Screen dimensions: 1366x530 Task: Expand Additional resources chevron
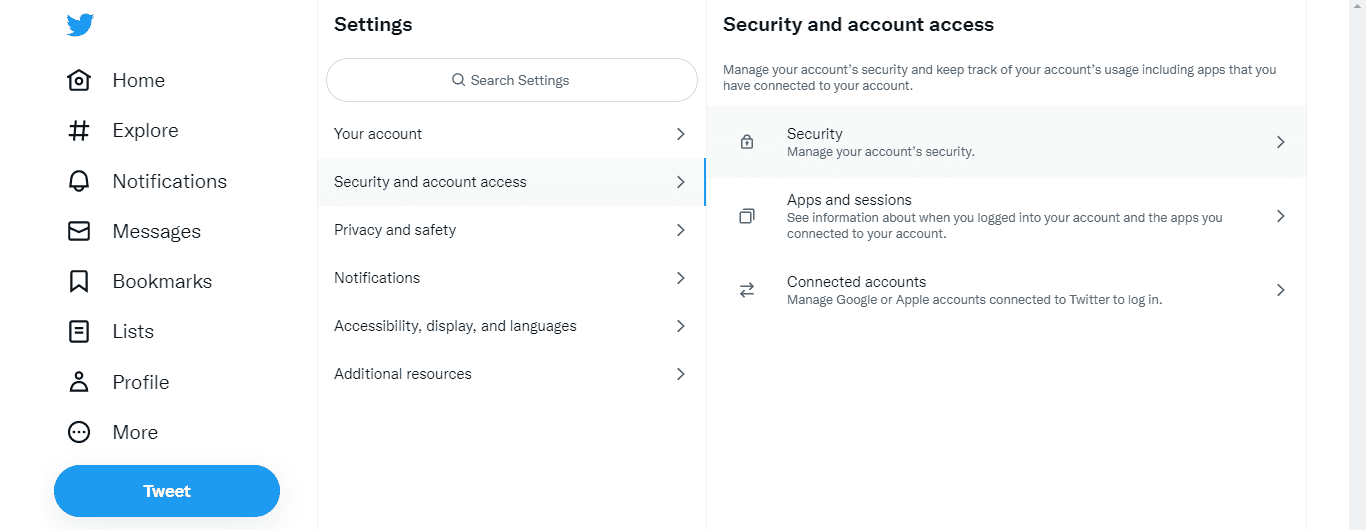(680, 374)
